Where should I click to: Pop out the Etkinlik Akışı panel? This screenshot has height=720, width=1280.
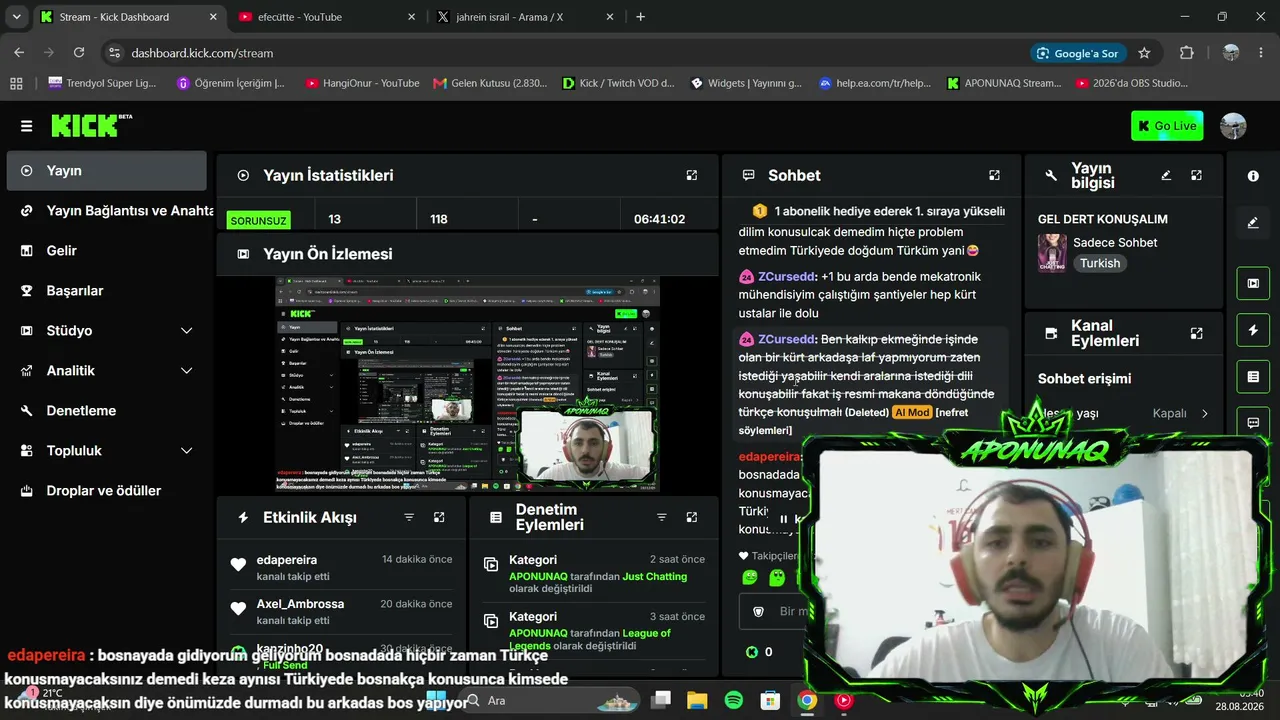(439, 517)
